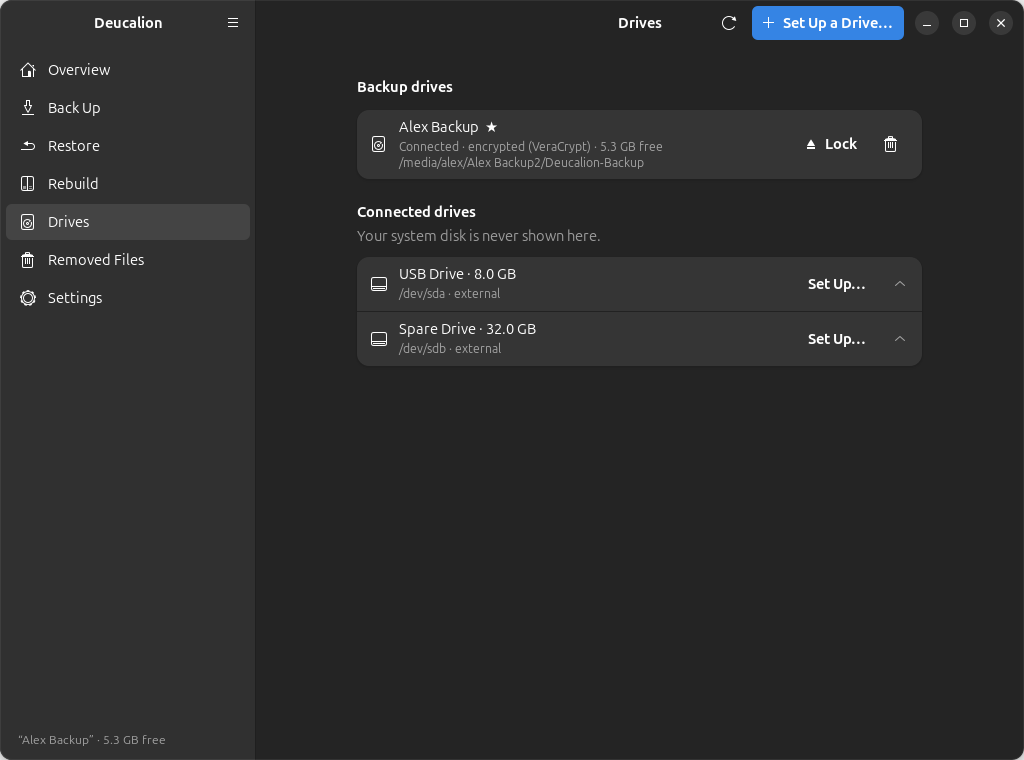
Task: Click the /dev/sdb · external text
Action: coord(450,349)
